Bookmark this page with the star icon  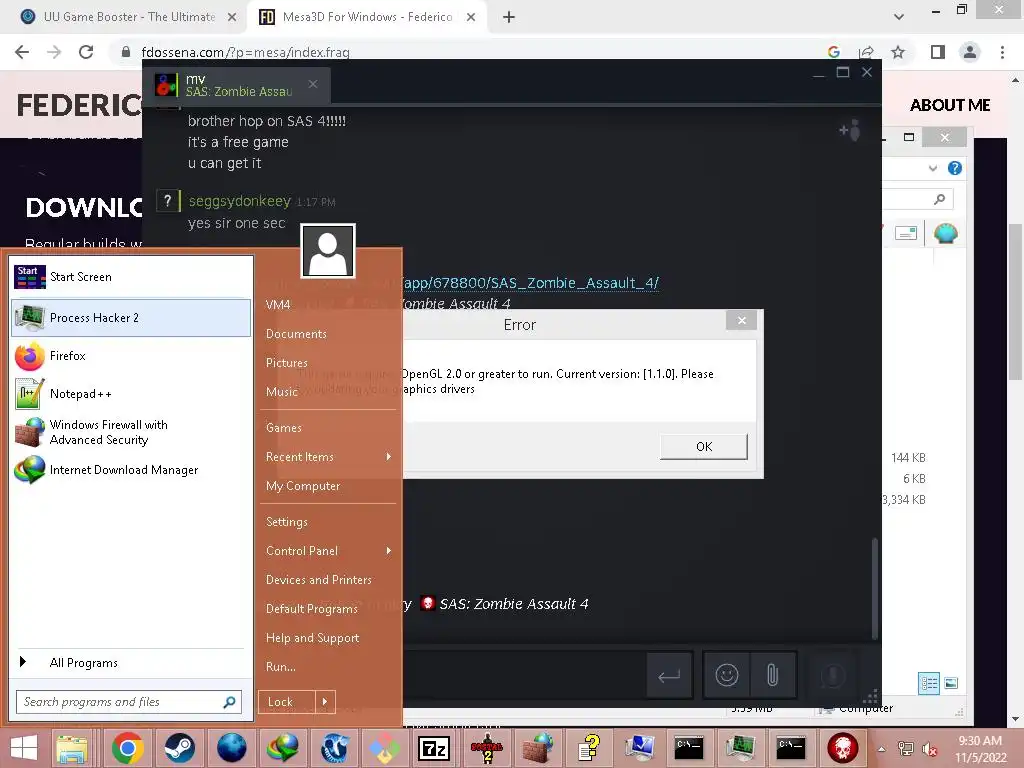[x=898, y=52]
